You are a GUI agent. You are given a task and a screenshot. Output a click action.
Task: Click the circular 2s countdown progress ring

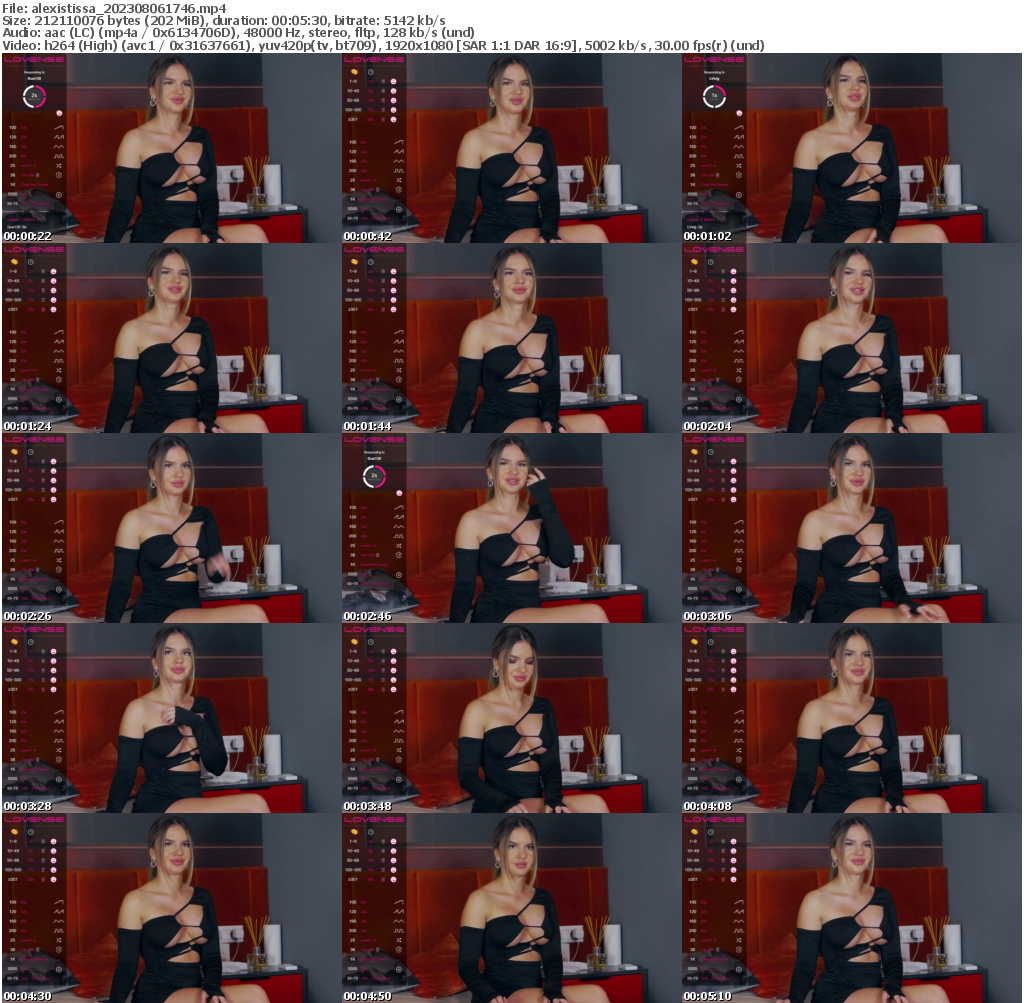pos(34,96)
